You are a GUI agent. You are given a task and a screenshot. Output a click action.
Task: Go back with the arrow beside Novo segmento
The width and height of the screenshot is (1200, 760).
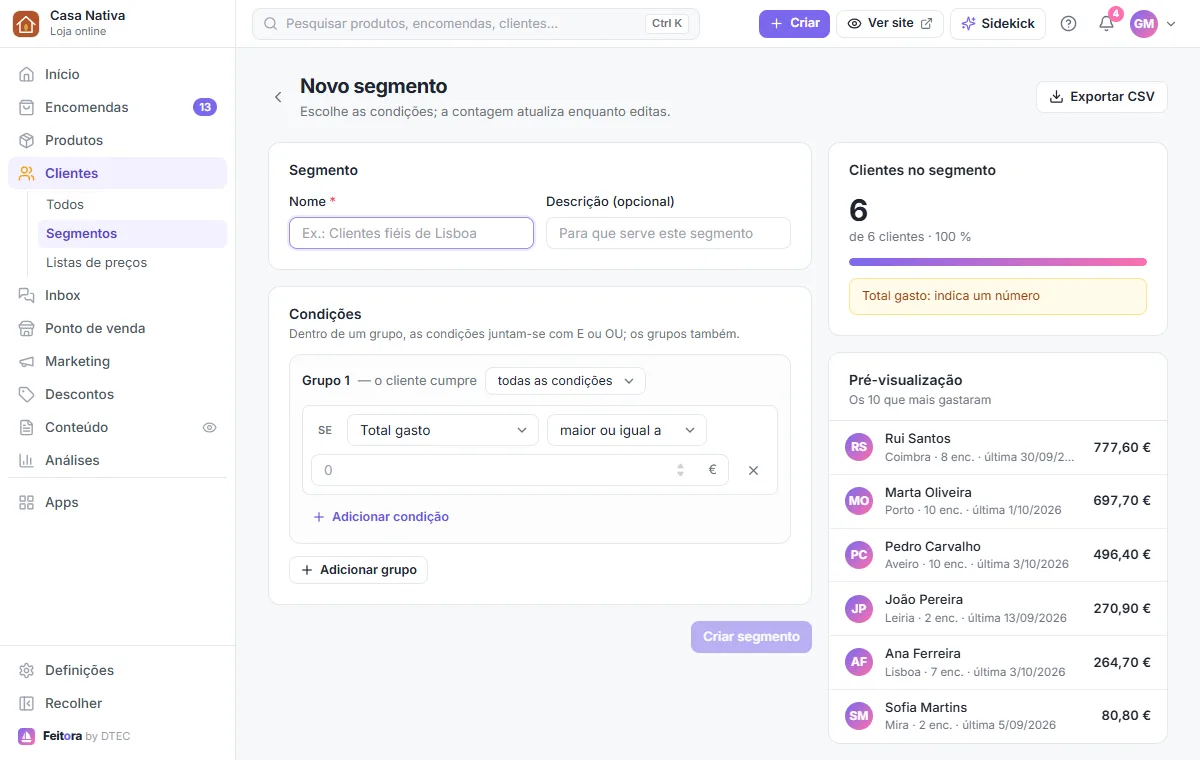[x=278, y=97]
